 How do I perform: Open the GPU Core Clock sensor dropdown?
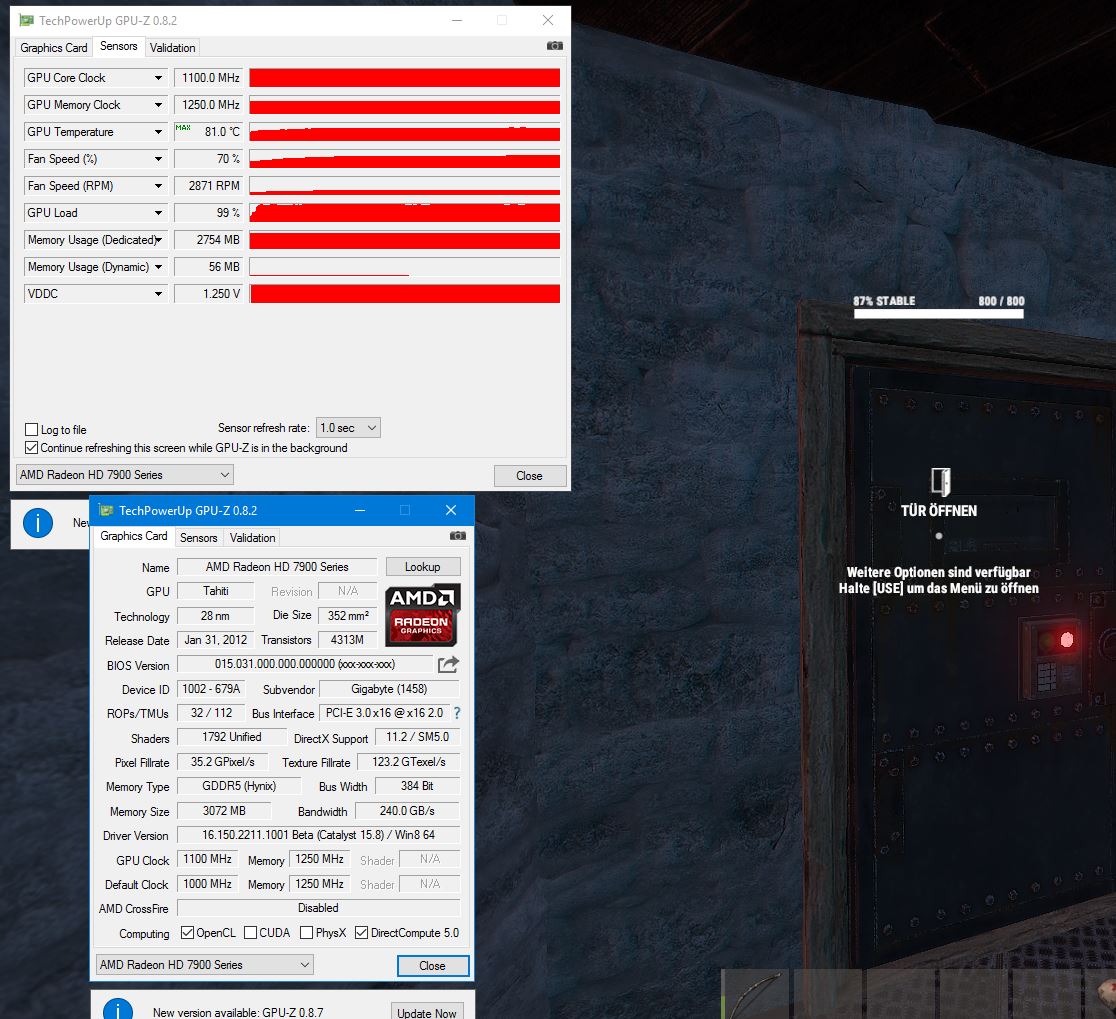[158, 78]
